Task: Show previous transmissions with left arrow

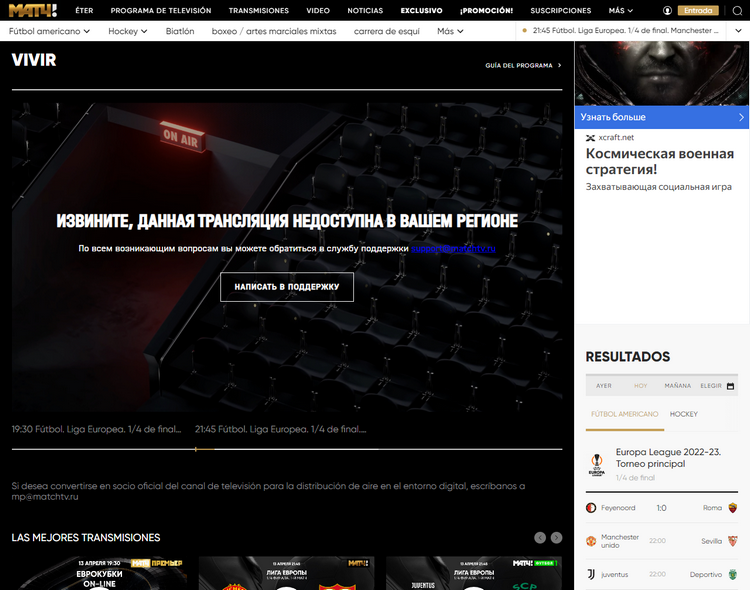Action: tap(540, 537)
